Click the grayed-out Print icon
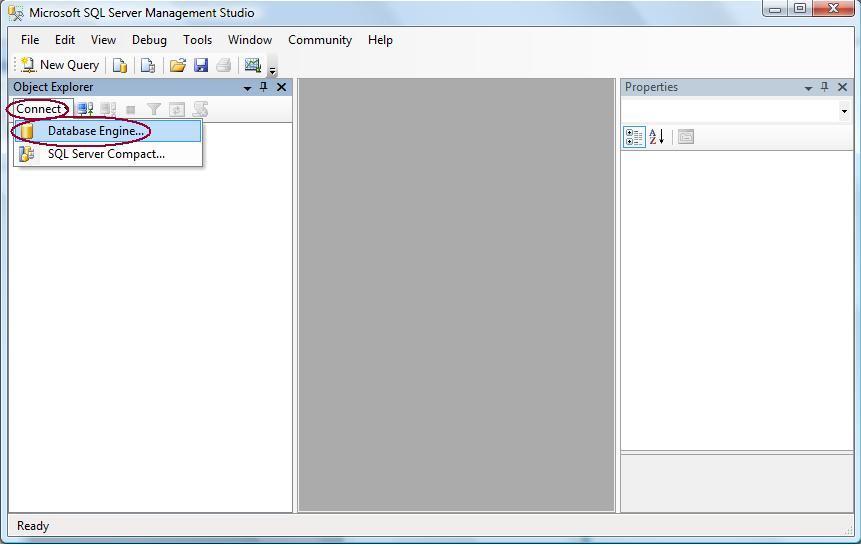Image resolution: width=861 pixels, height=548 pixels. tap(223, 65)
